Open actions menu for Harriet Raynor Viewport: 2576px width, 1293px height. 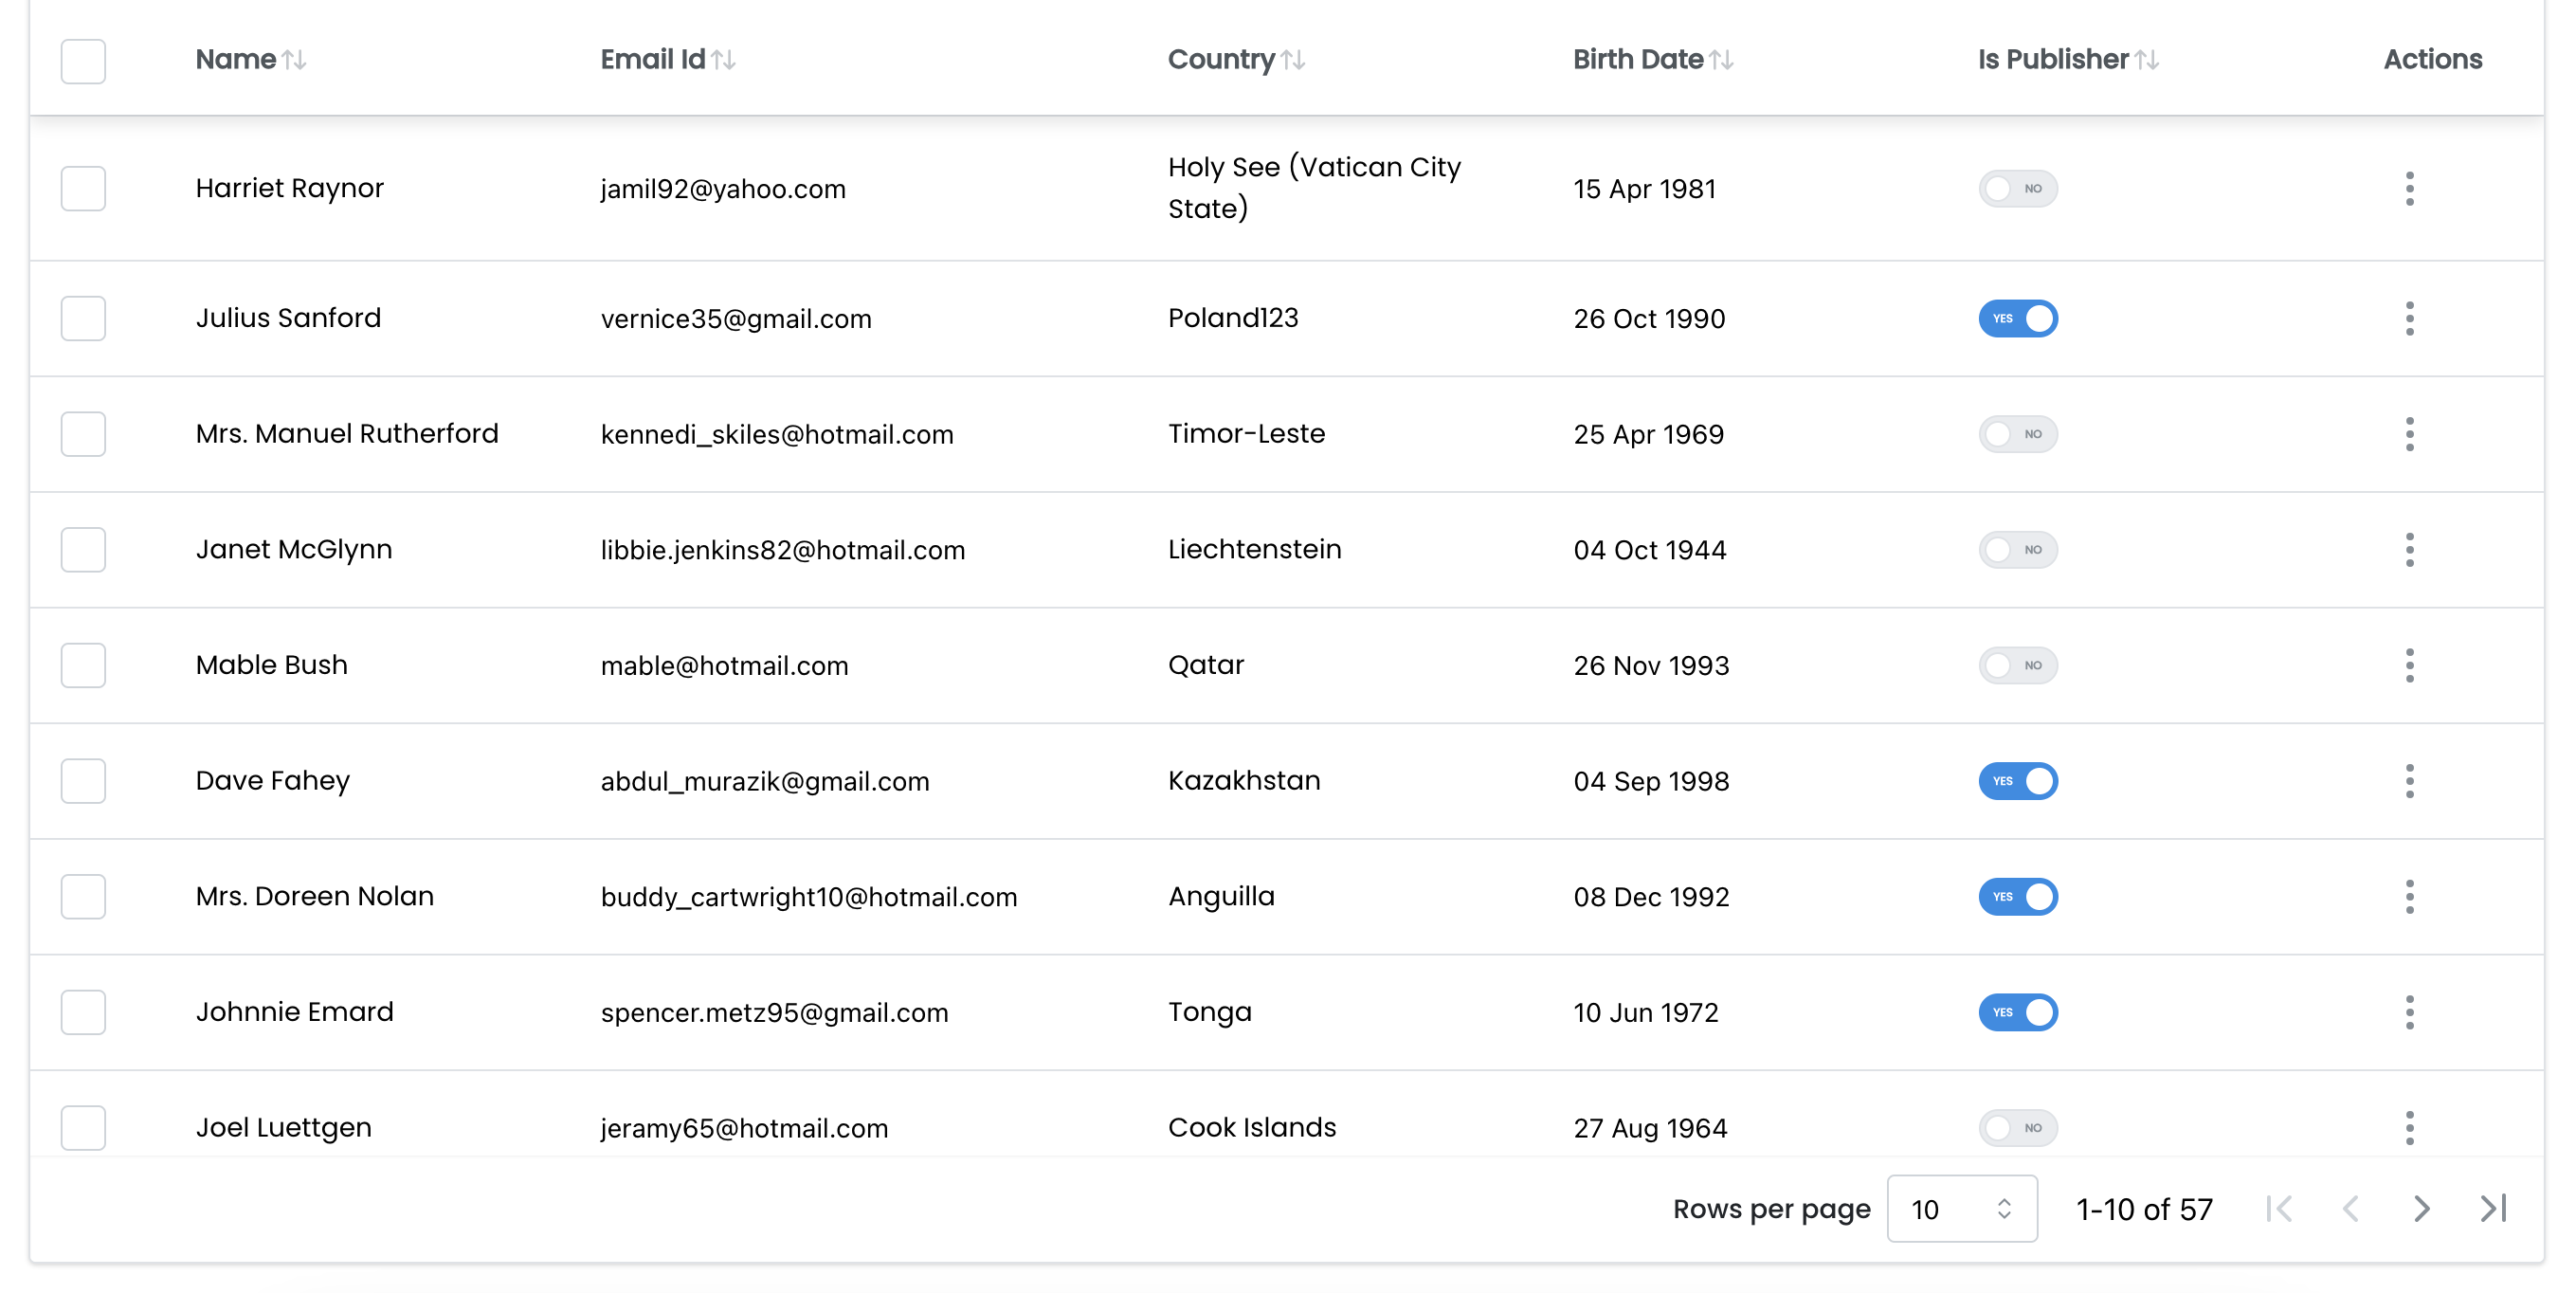(2409, 189)
